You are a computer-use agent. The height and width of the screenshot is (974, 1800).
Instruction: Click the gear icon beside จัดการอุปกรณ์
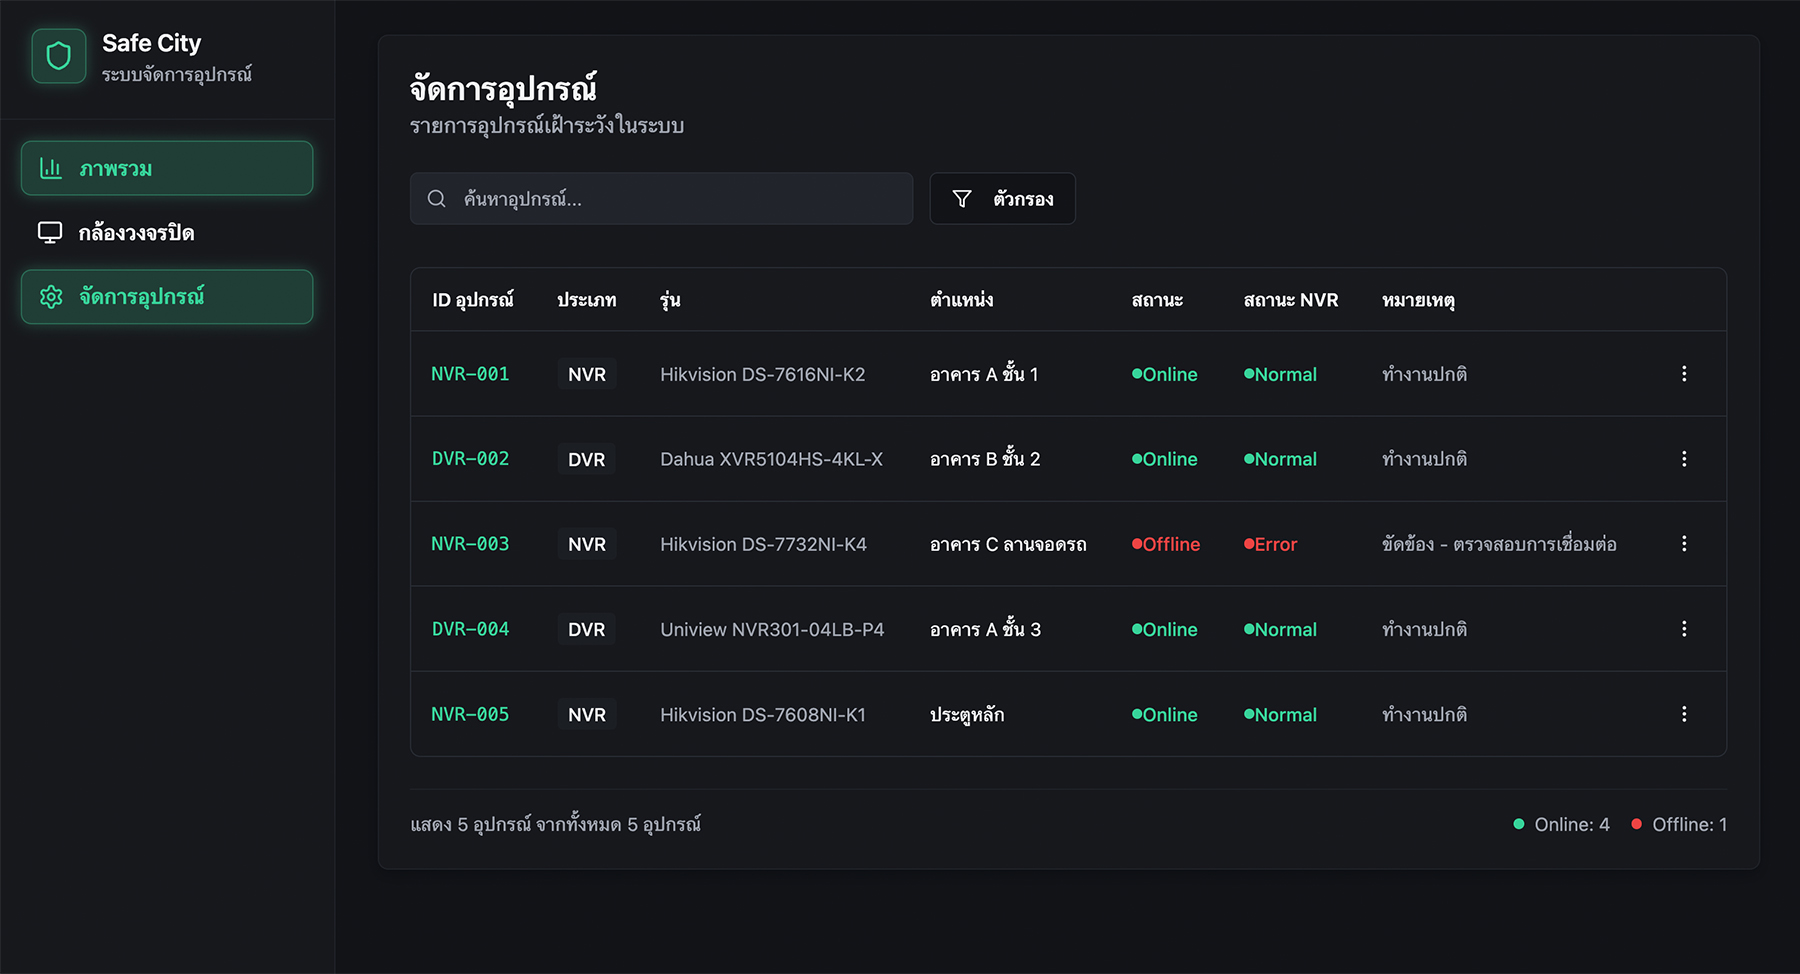[x=51, y=297]
